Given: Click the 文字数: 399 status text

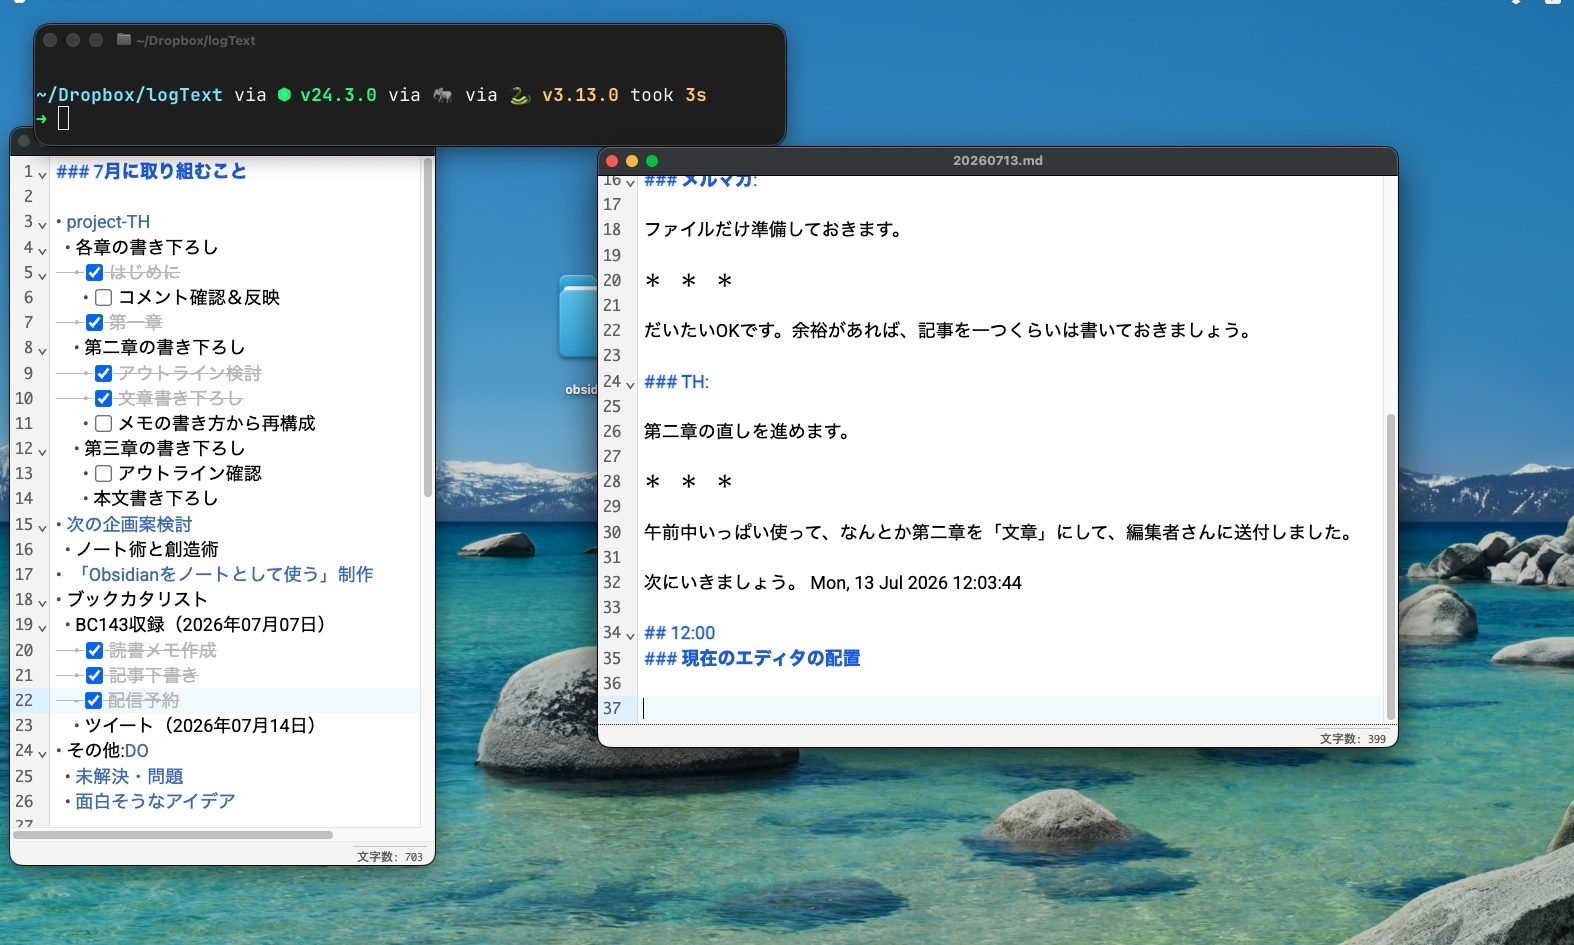Looking at the screenshot, I should pos(1353,739).
